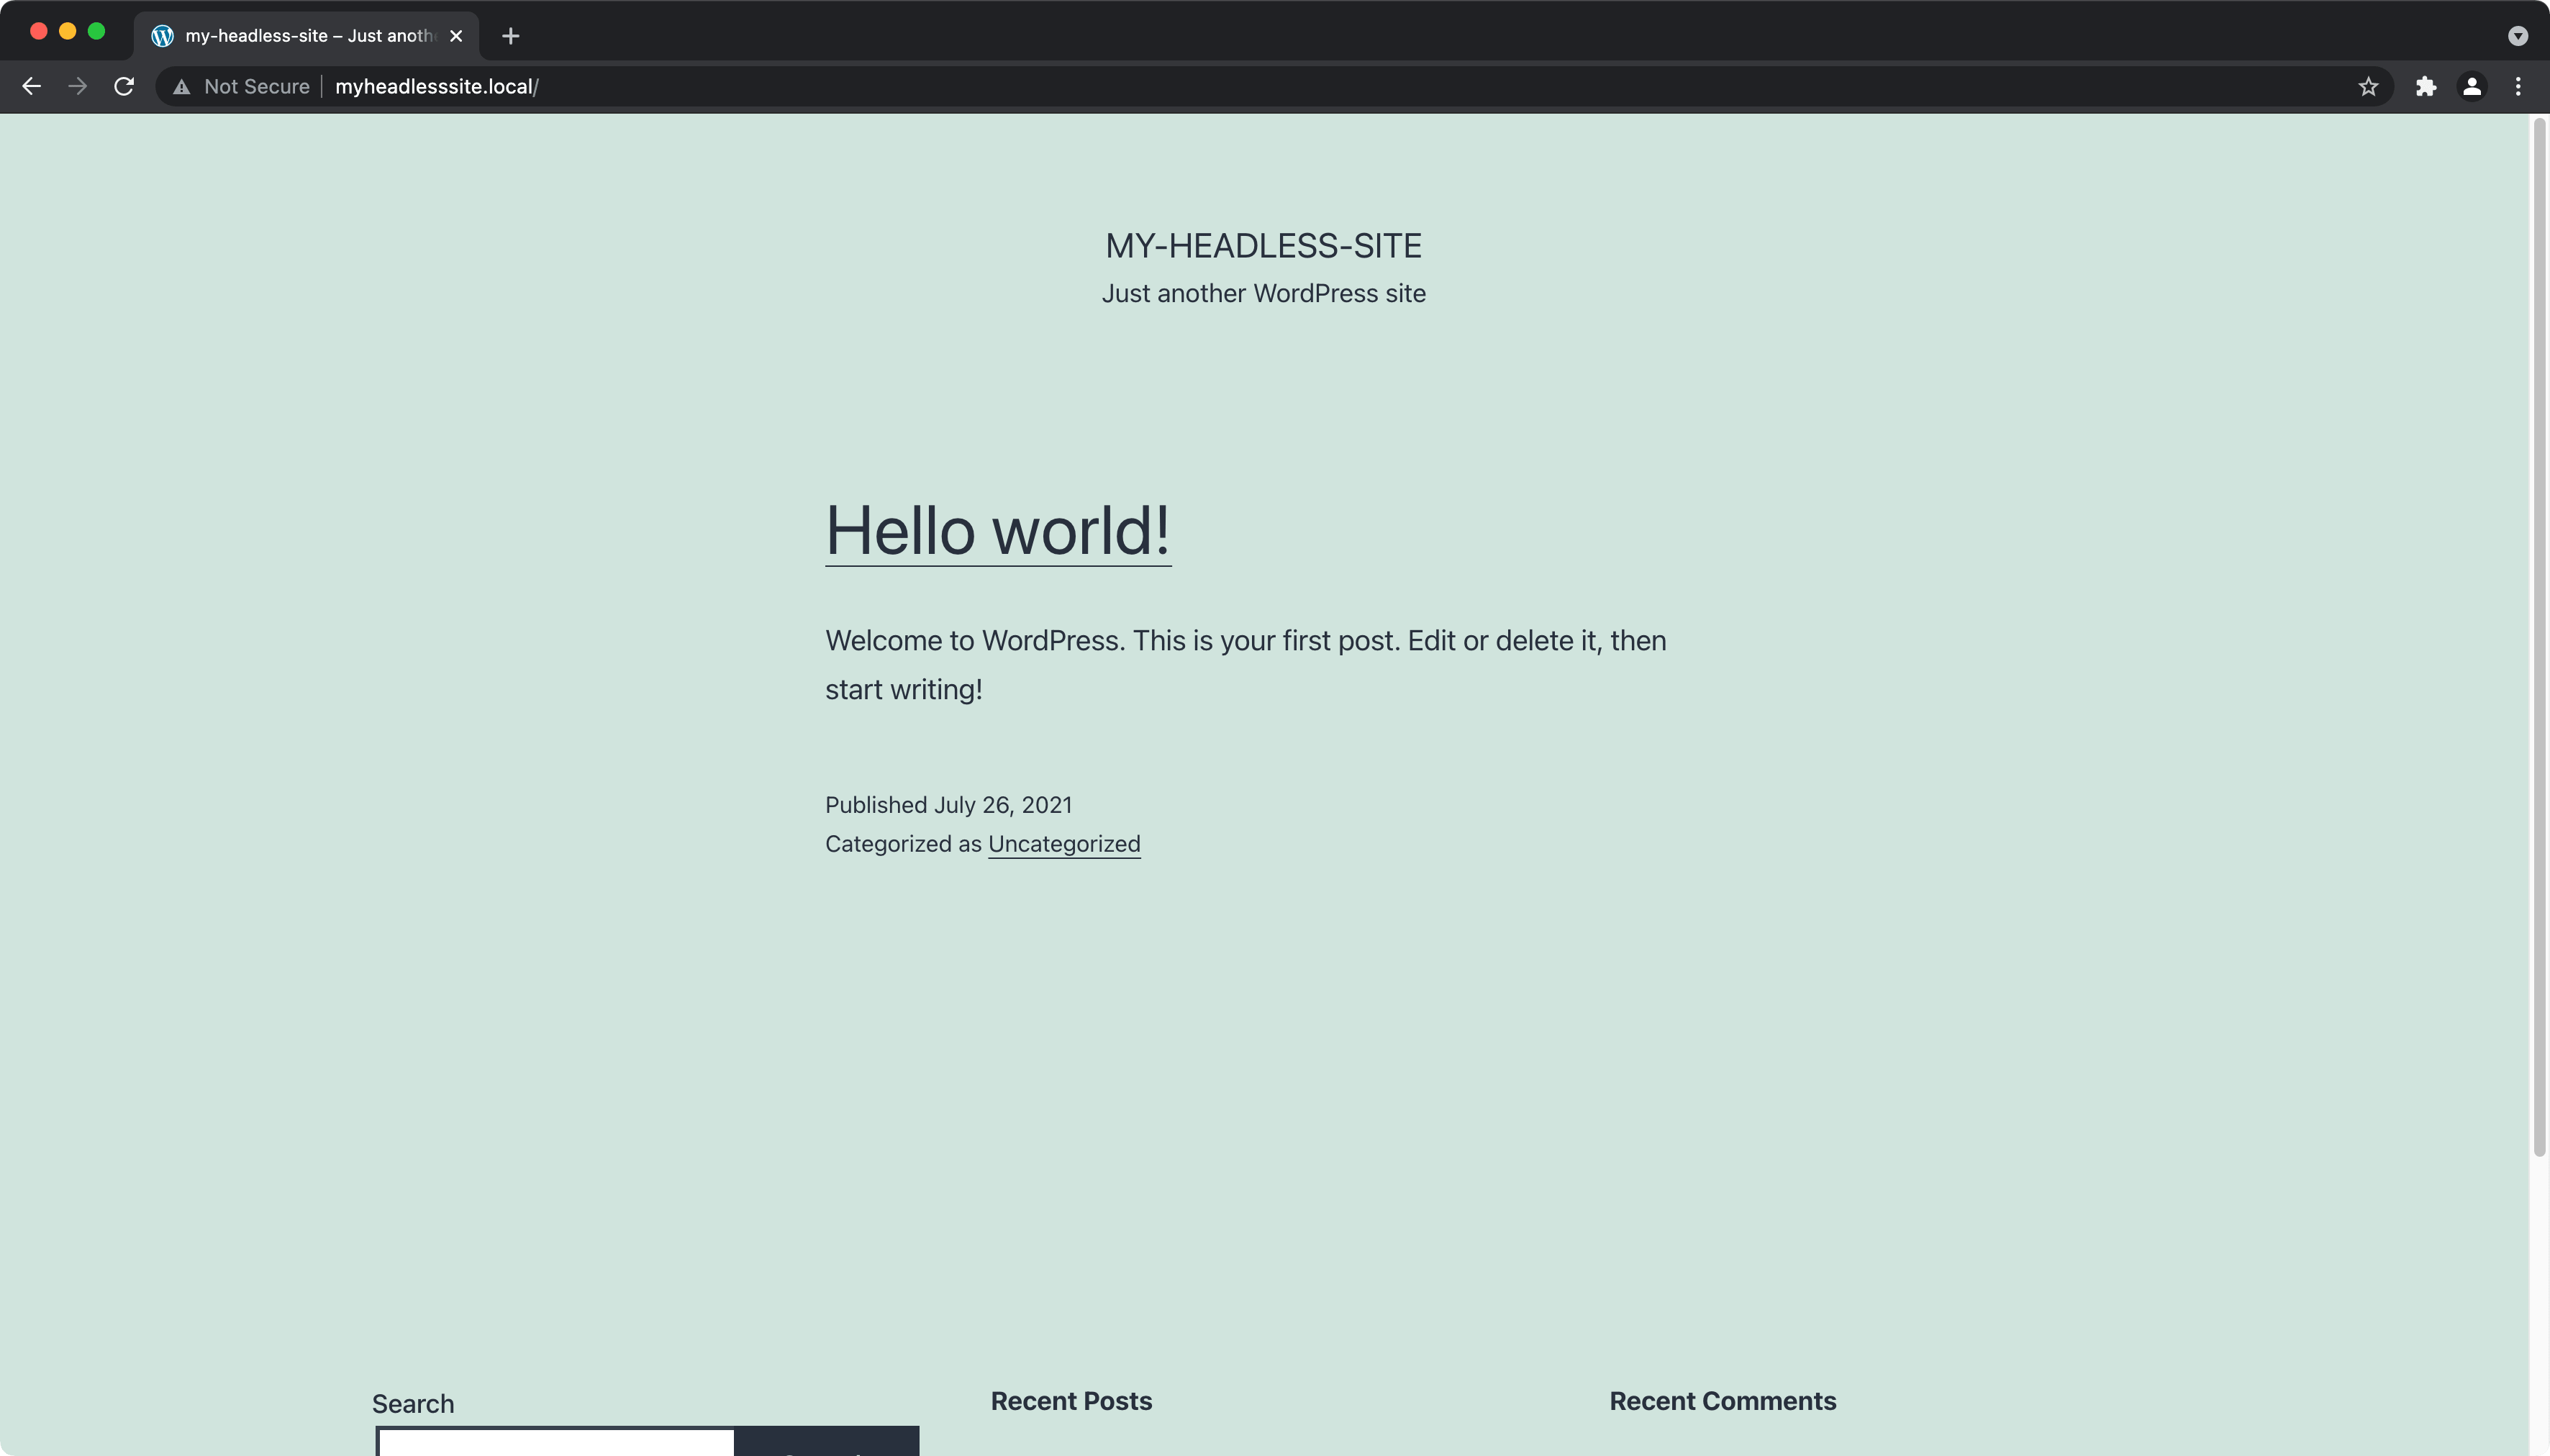The image size is (2550, 1456).
Task: Click the Recent Posts heading
Action: click(x=1071, y=1401)
